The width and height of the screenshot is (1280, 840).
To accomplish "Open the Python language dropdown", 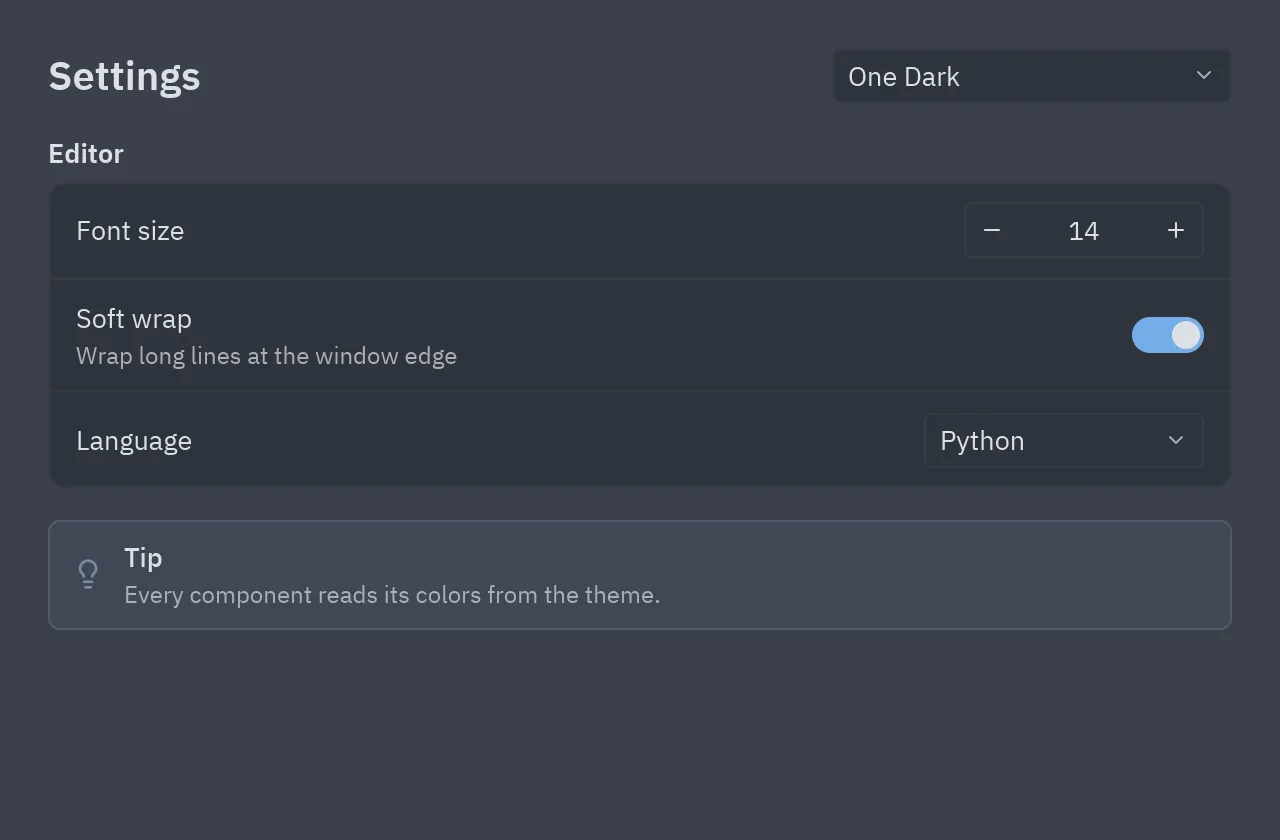I will (1064, 441).
